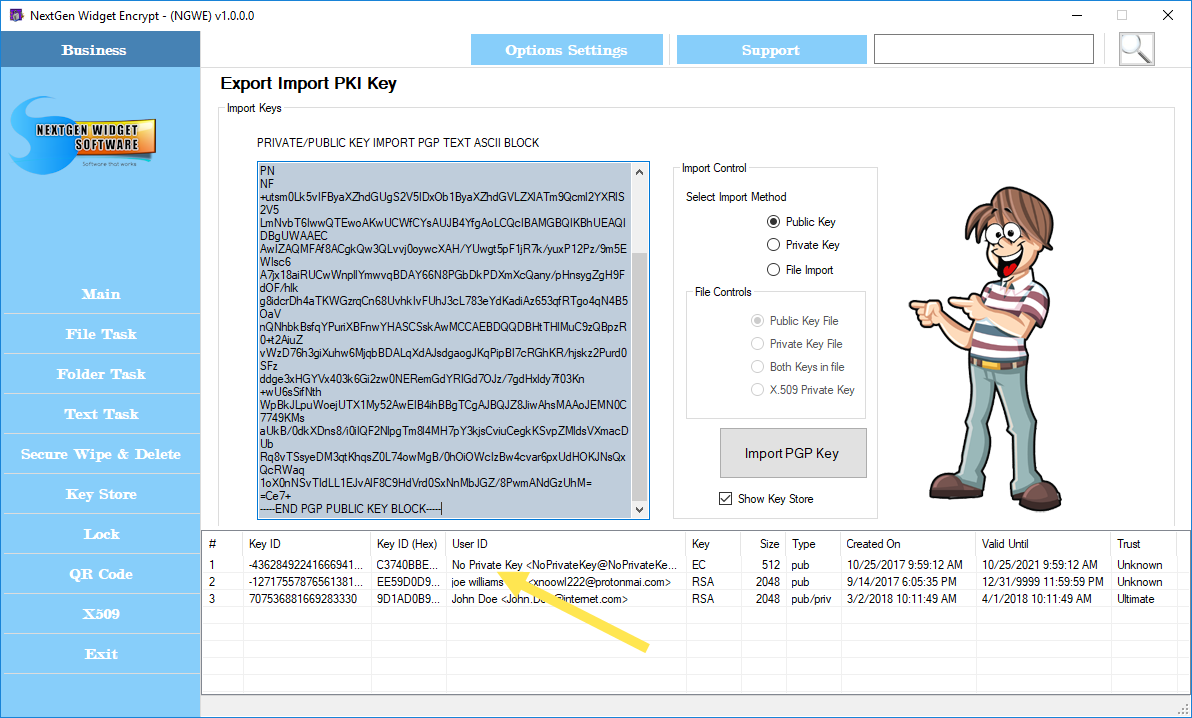The height and width of the screenshot is (718, 1192).
Task: Uncheck the Show Key Store checkbox
Action: pos(725,498)
